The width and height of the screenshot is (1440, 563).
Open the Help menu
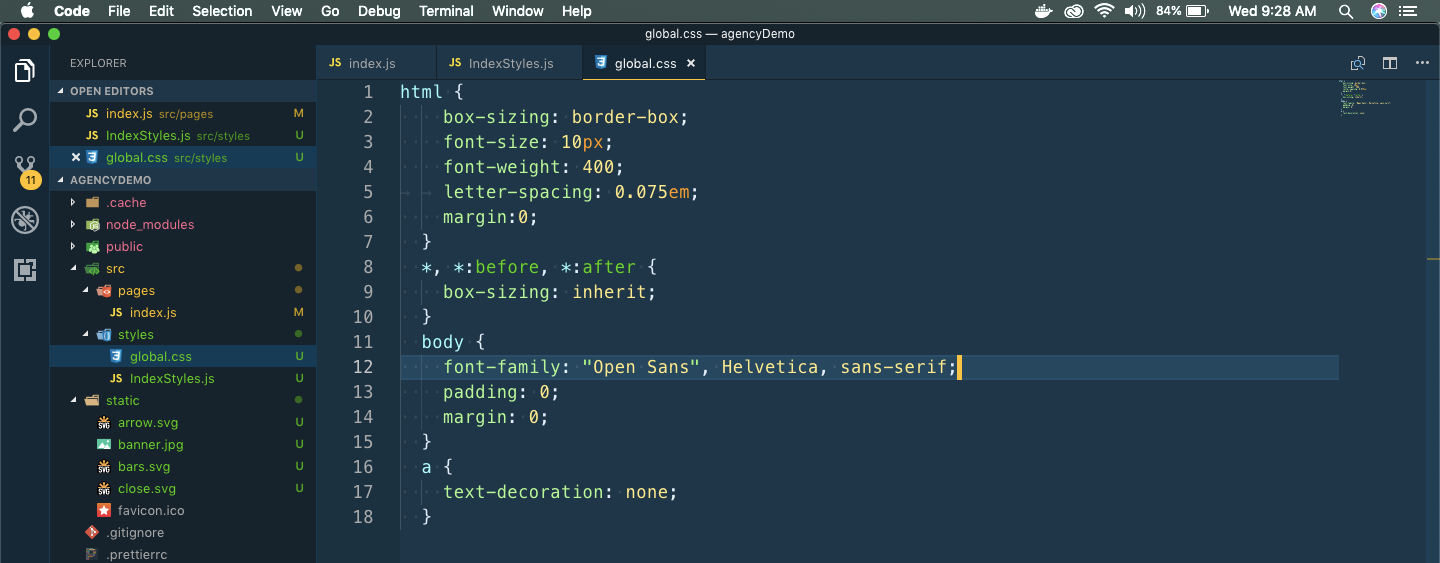click(x=577, y=11)
